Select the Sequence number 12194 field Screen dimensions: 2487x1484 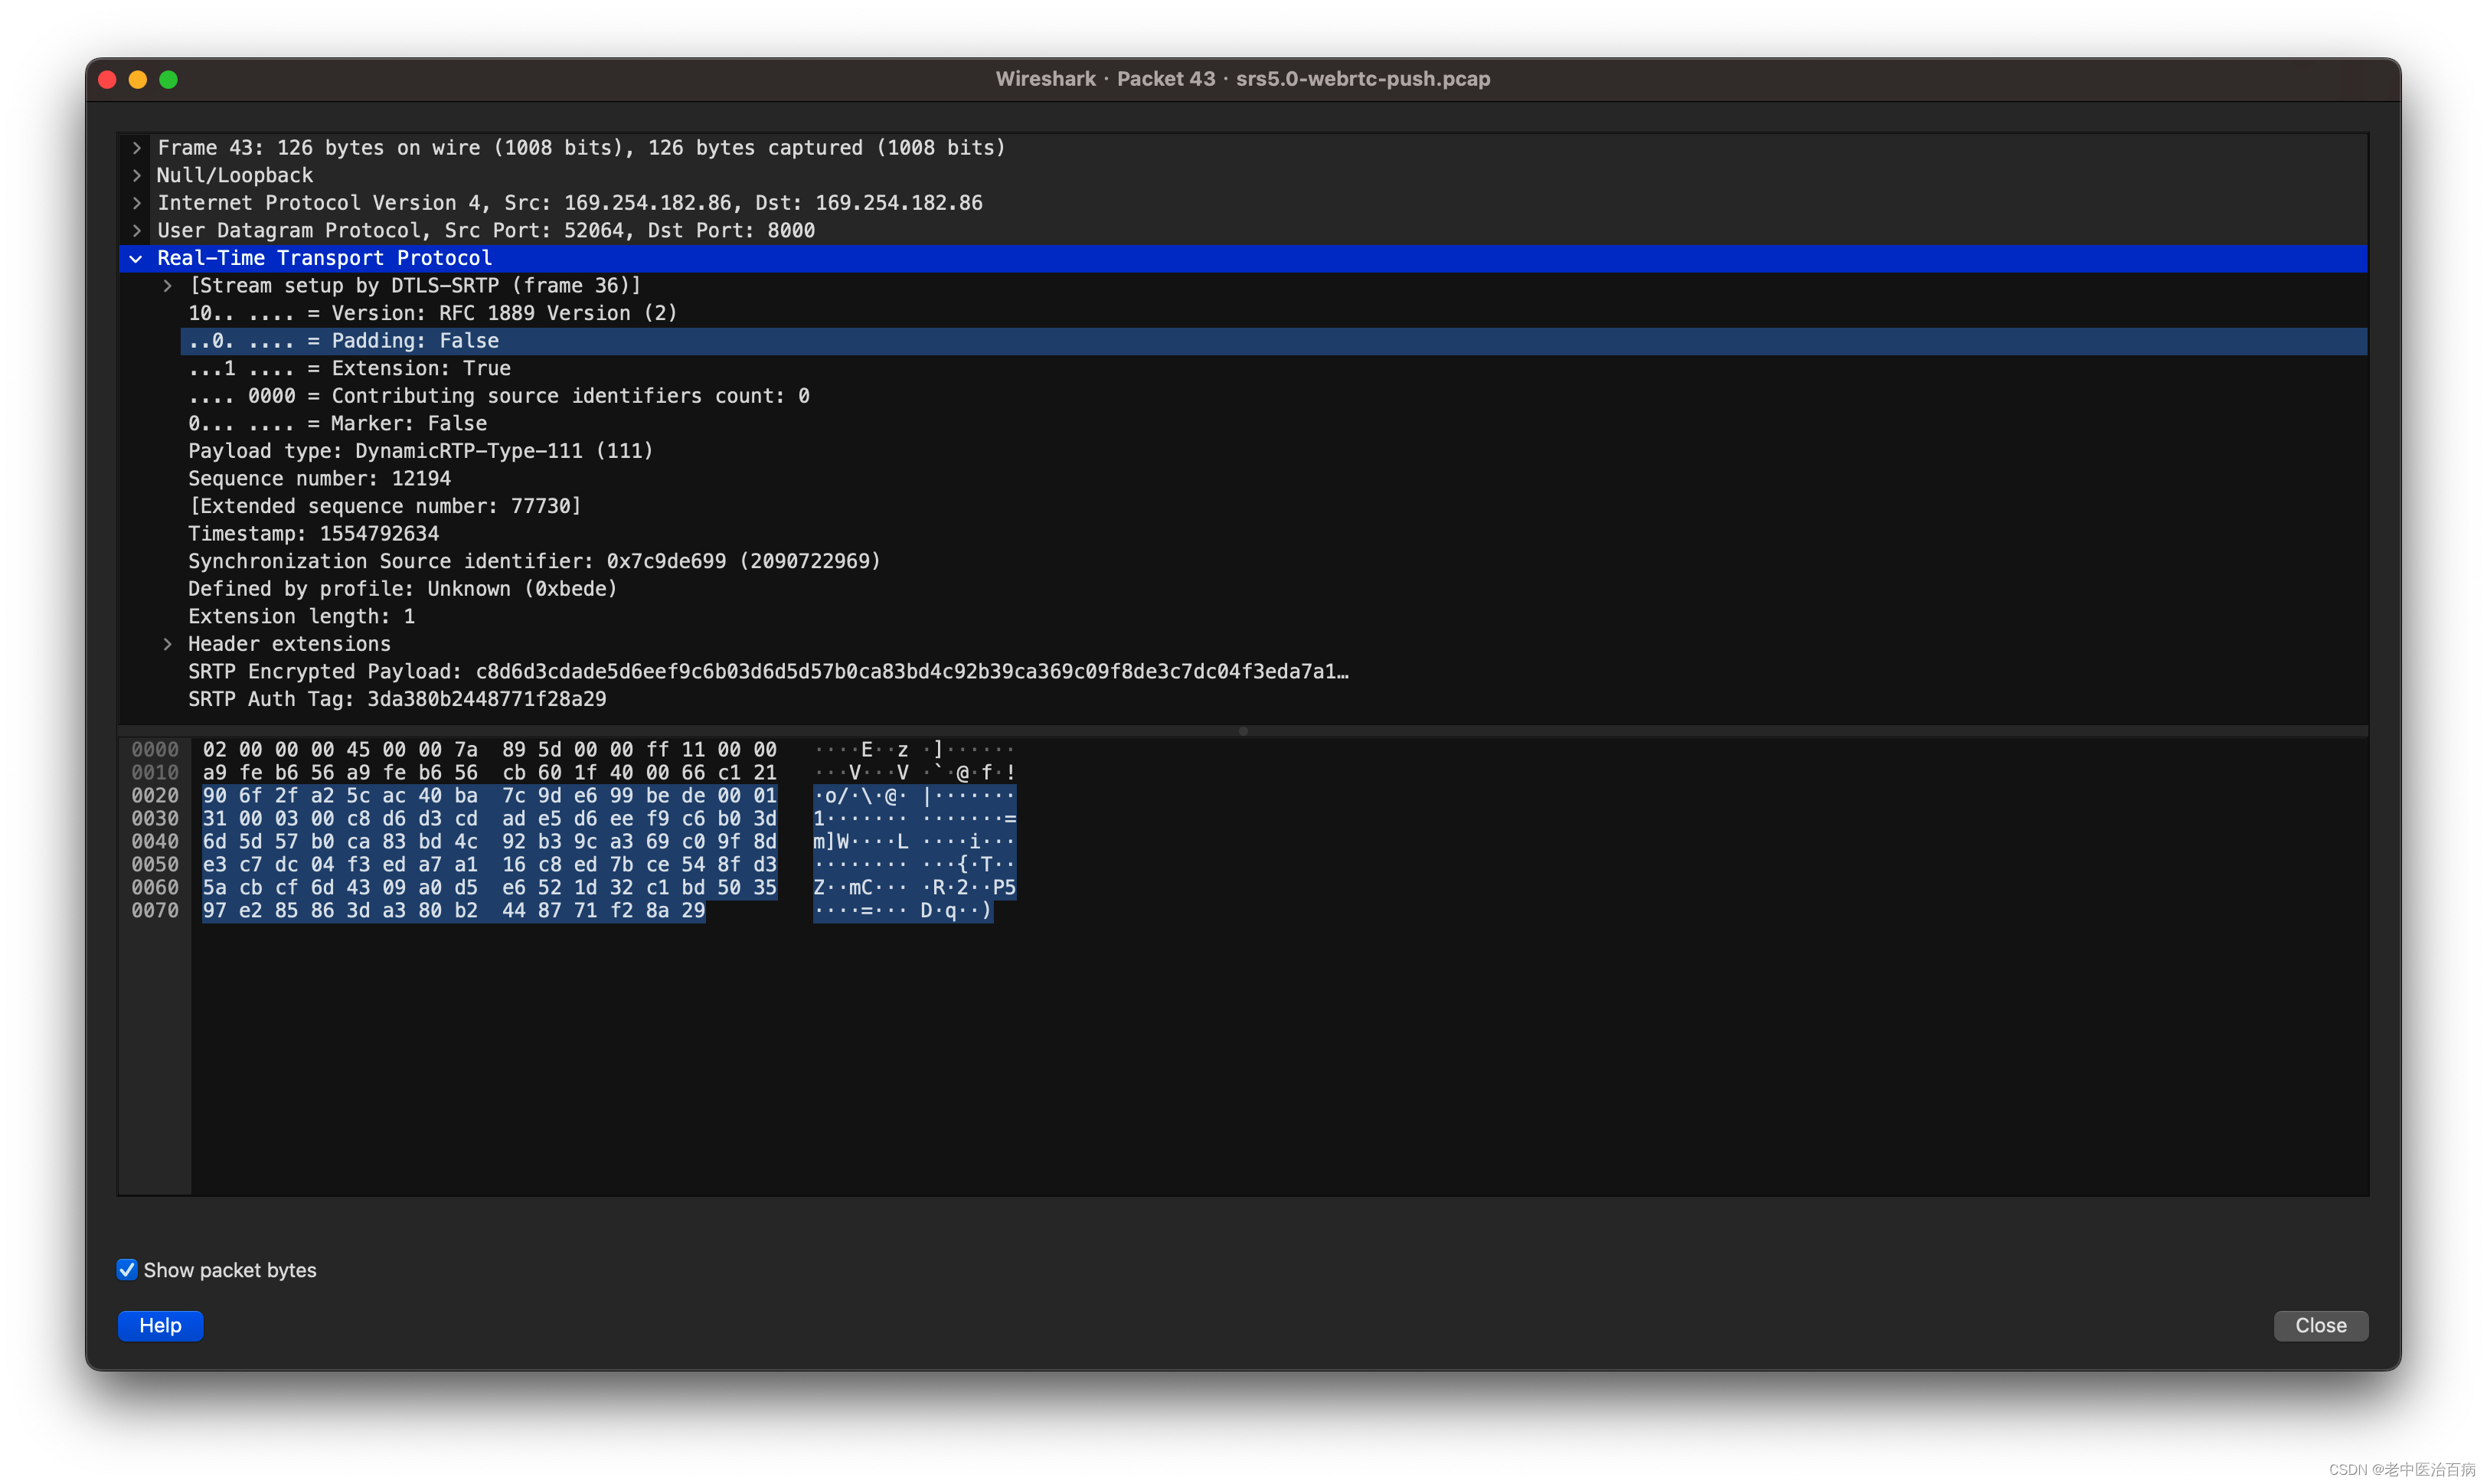point(319,478)
